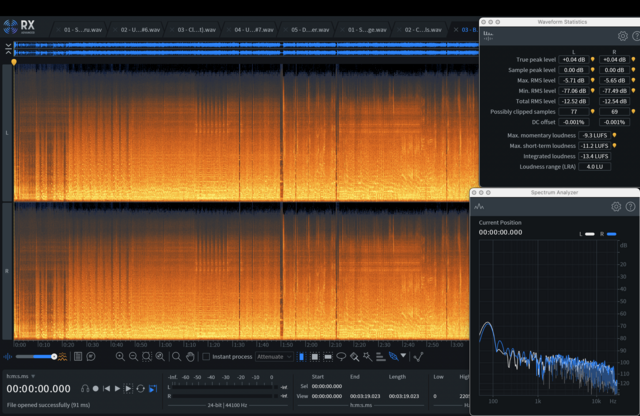Click the zoom to selection icon
Viewport: 640px width, 416px height.
click(x=147, y=356)
